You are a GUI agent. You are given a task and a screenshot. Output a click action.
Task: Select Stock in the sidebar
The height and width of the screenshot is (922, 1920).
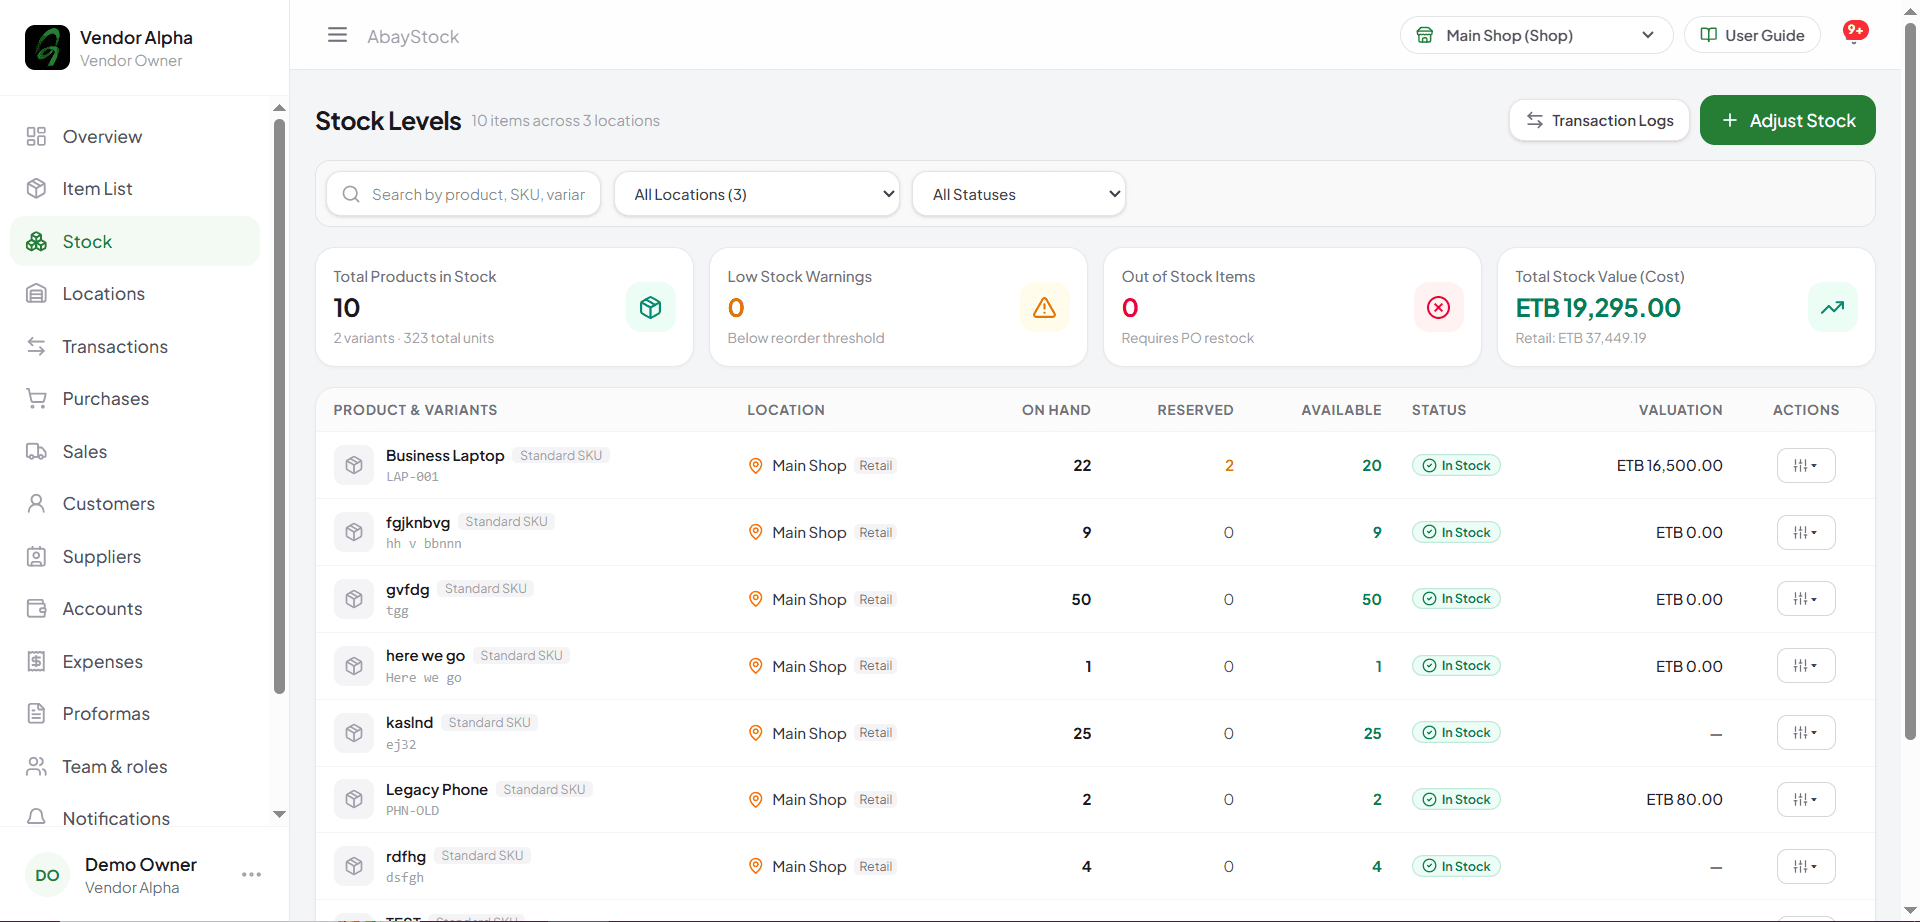(x=135, y=241)
